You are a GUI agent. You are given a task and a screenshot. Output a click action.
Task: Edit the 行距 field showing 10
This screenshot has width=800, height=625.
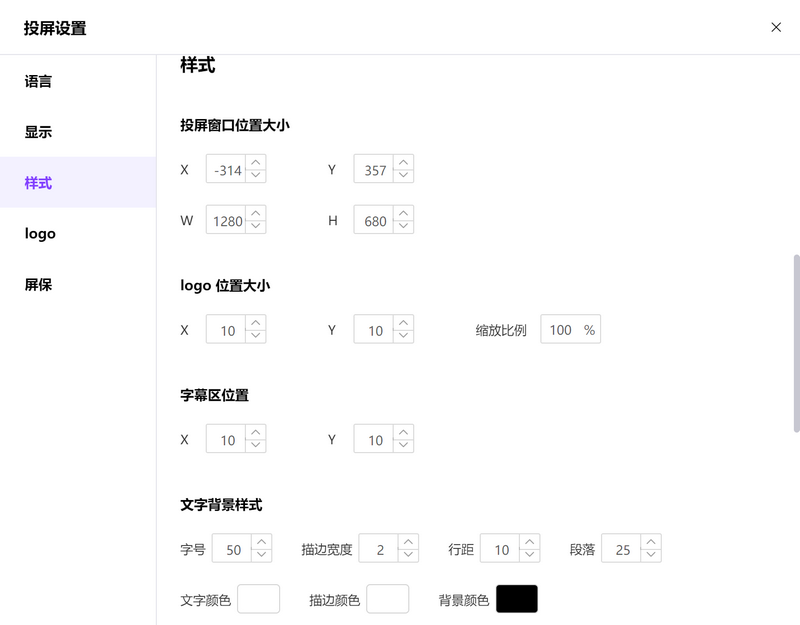(500, 548)
